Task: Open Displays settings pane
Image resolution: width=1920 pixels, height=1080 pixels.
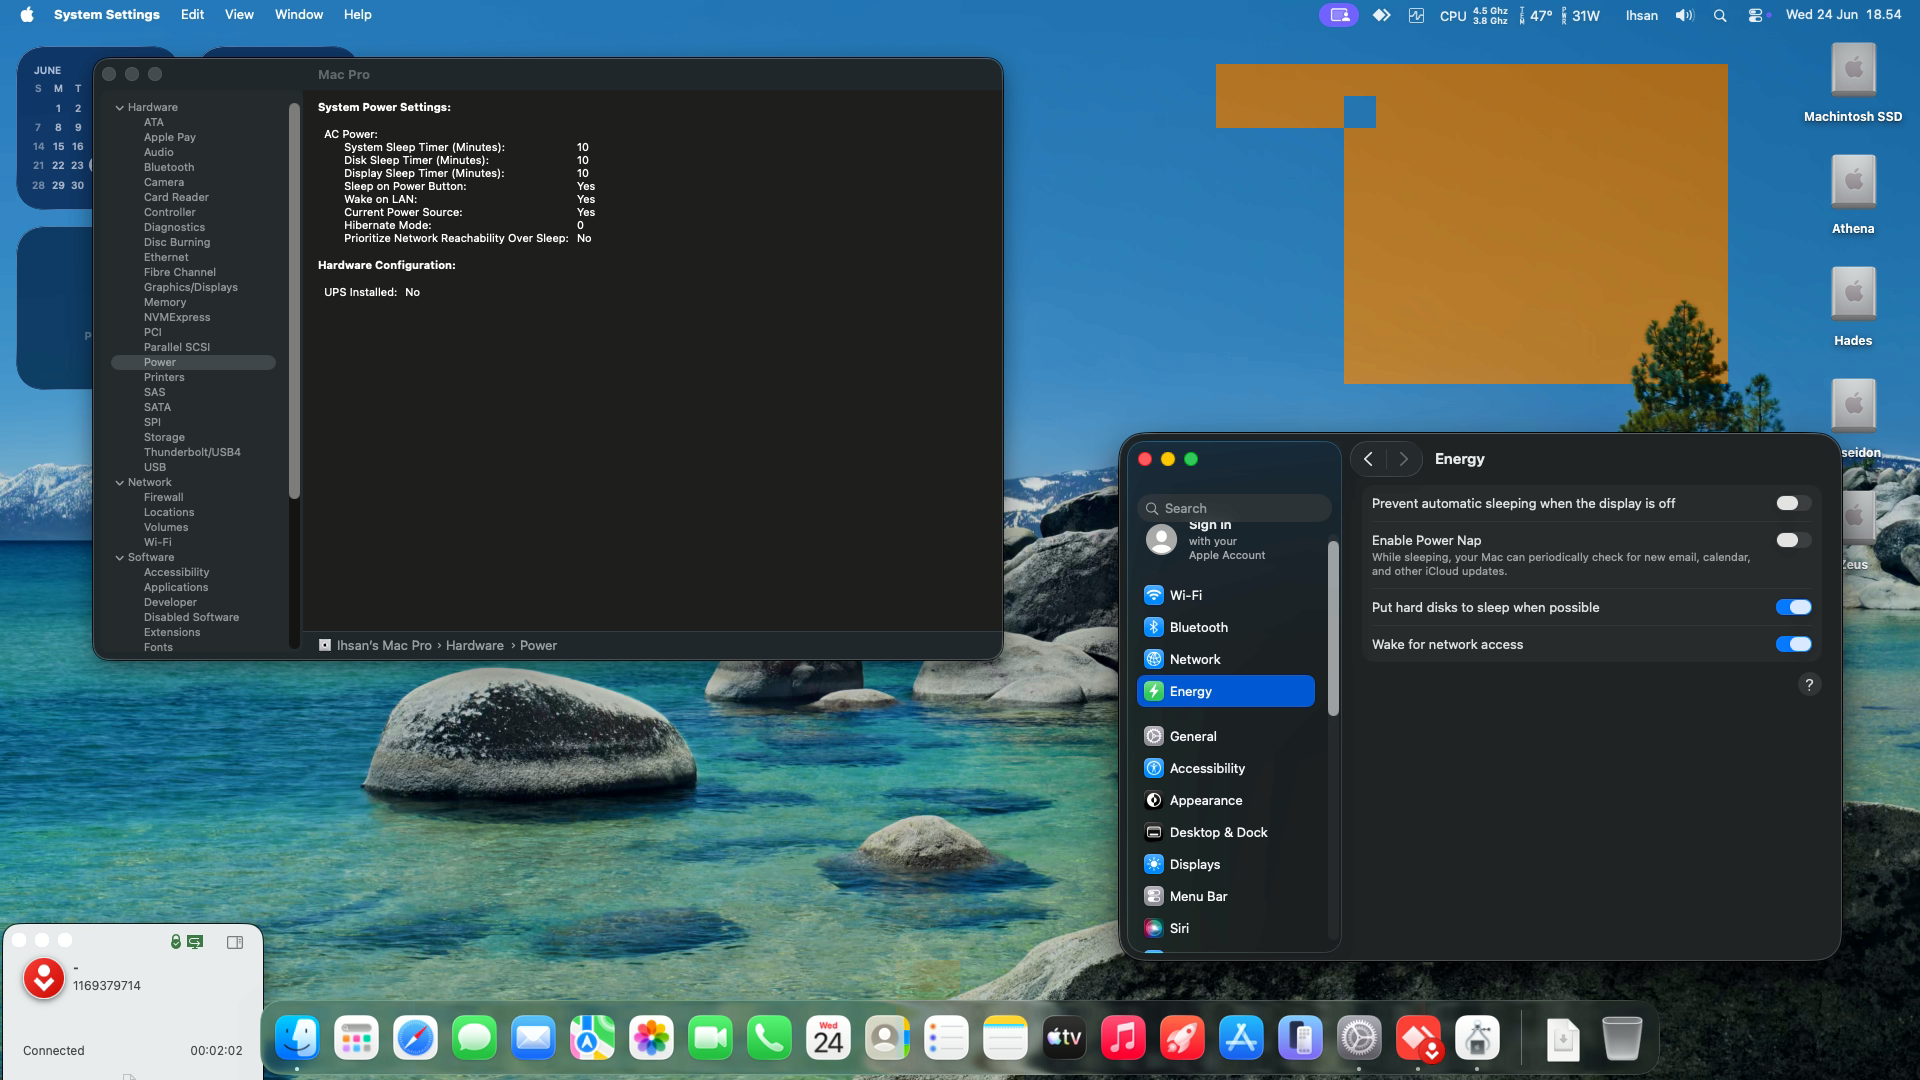Action: click(x=1225, y=864)
